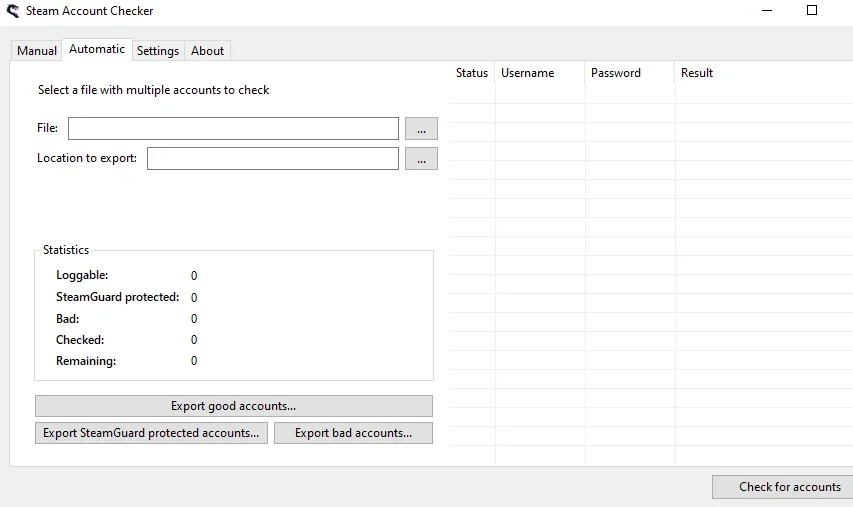Export SteamGuard protected accounts
Image resolution: width=853 pixels, height=507 pixels.
click(151, 433)
